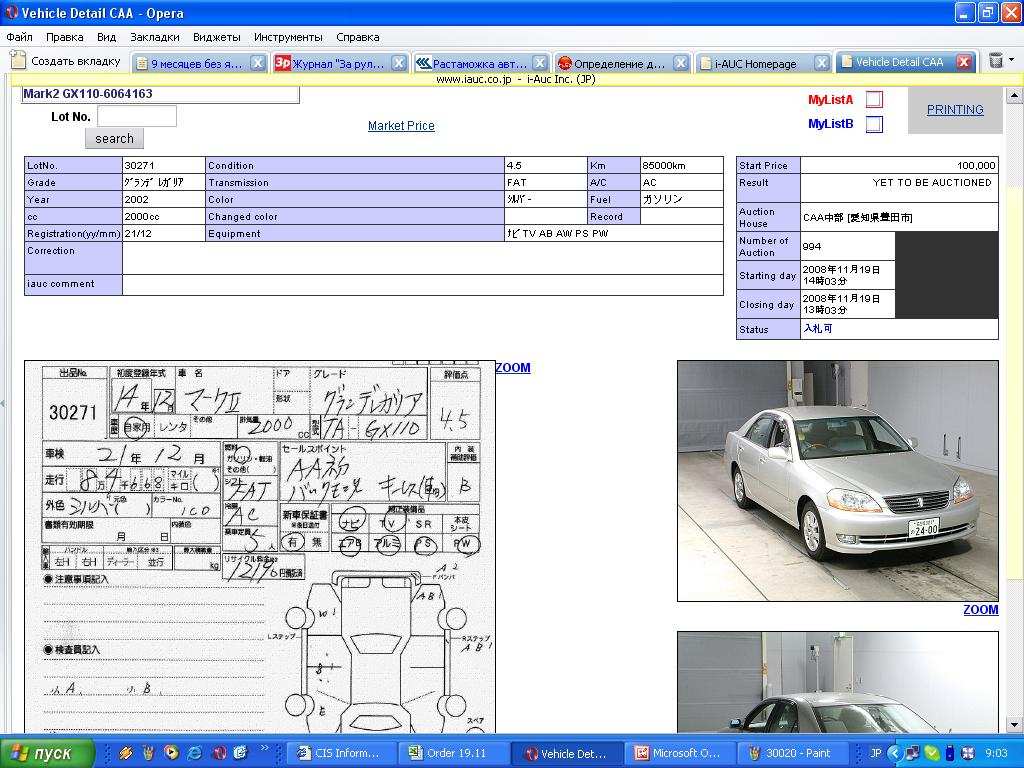
Task: Open the front view car photo
Action: pos(838,481)
